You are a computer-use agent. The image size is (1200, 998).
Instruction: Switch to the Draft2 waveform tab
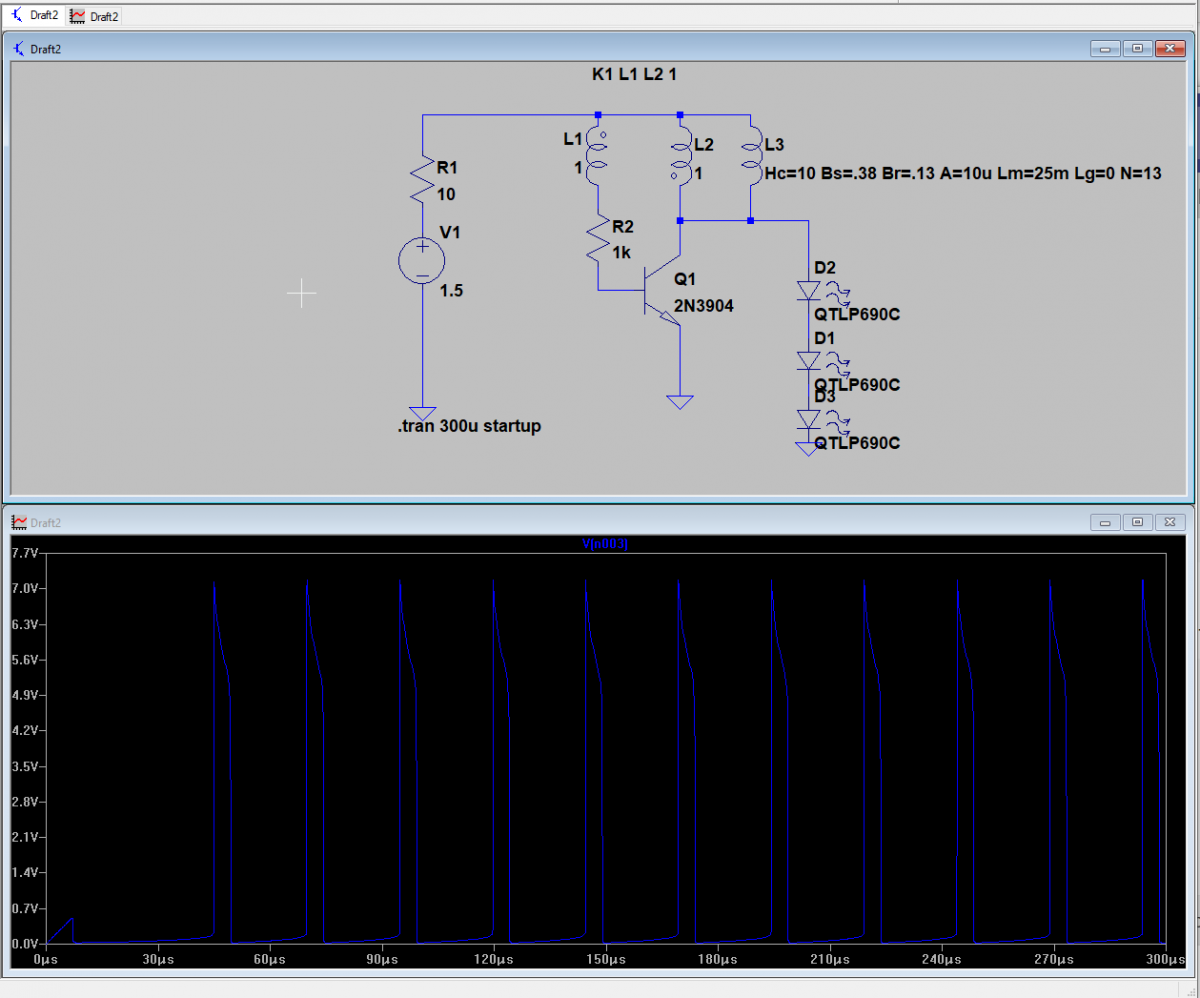pos(94,16)
